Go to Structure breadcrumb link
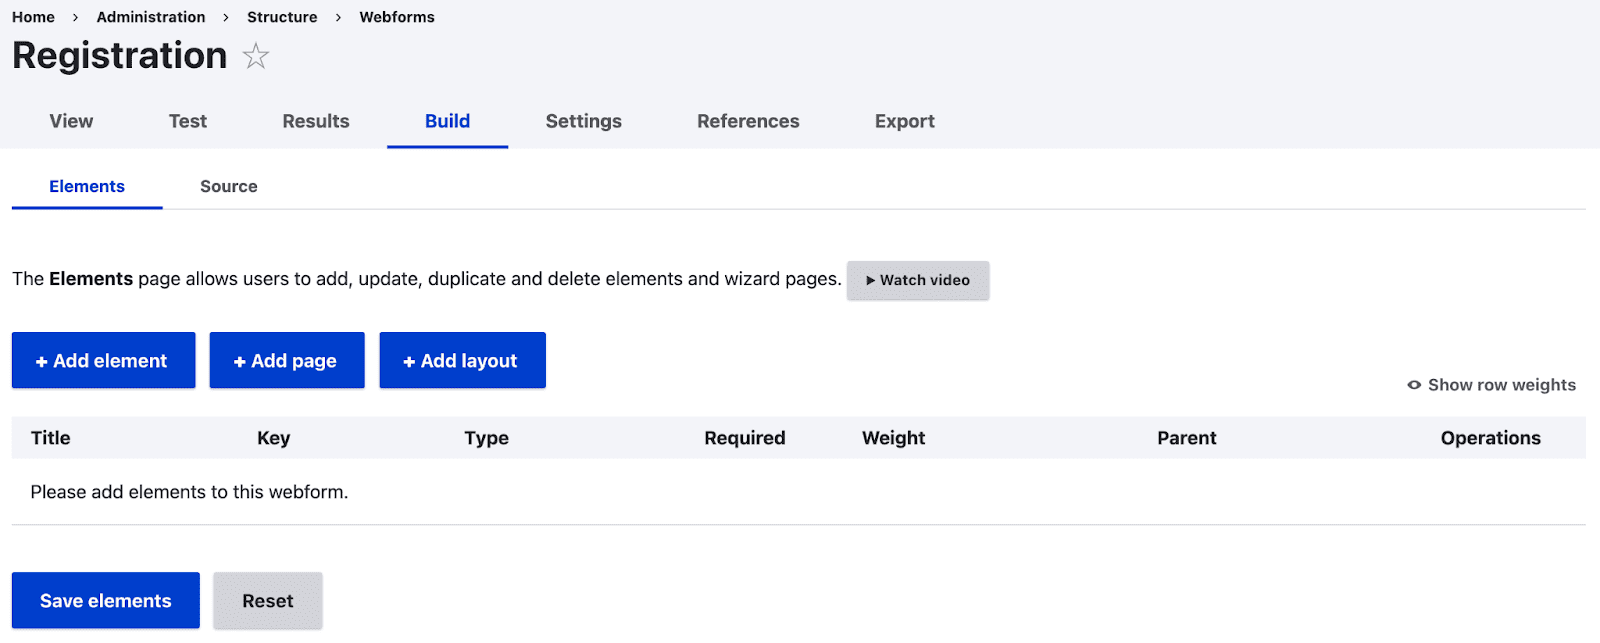1600x643 pixels. point(282,17)
